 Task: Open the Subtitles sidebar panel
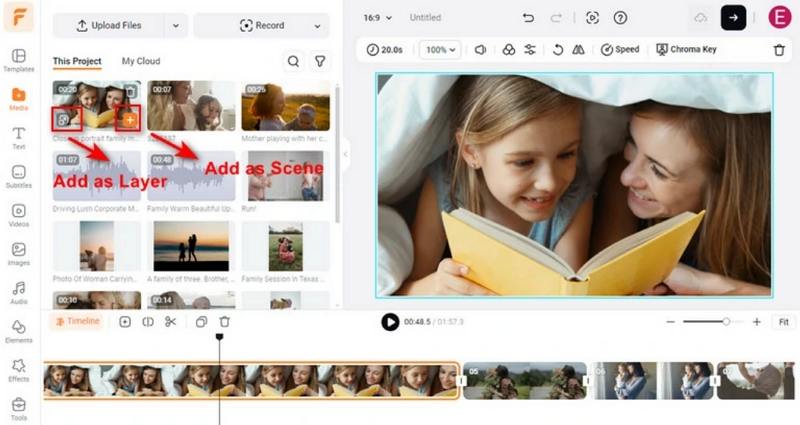18,177
